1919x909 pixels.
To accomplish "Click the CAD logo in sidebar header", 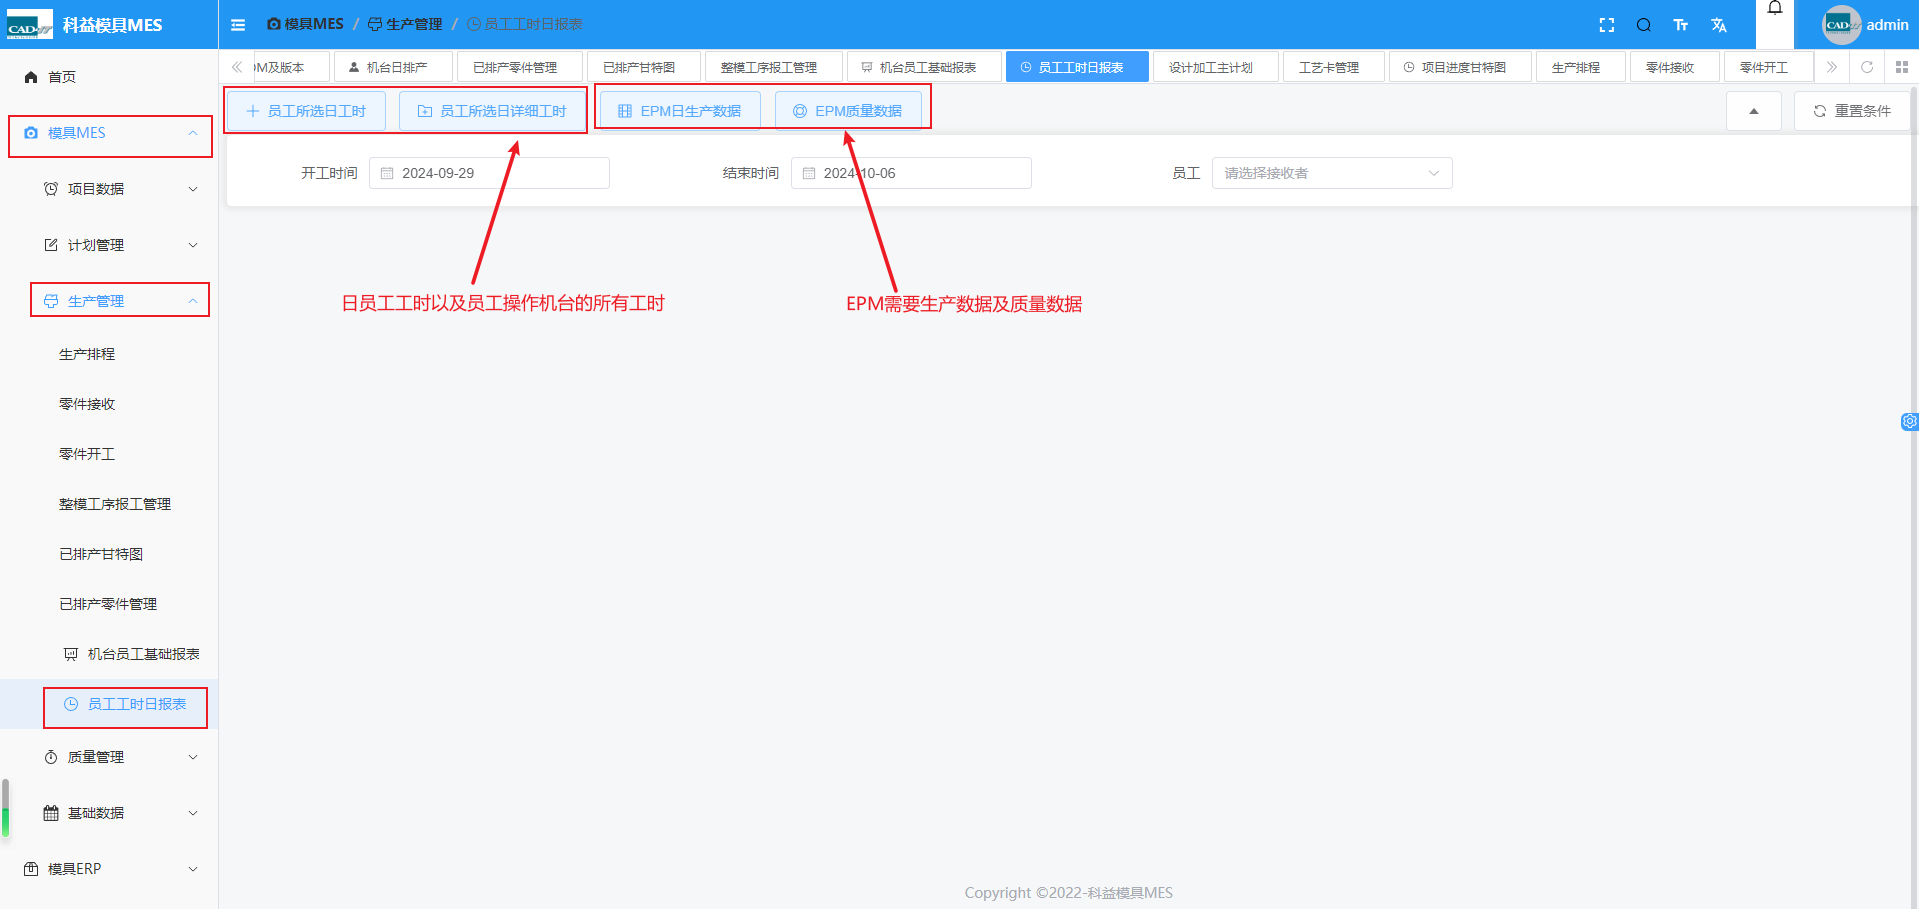I will 30,25.
